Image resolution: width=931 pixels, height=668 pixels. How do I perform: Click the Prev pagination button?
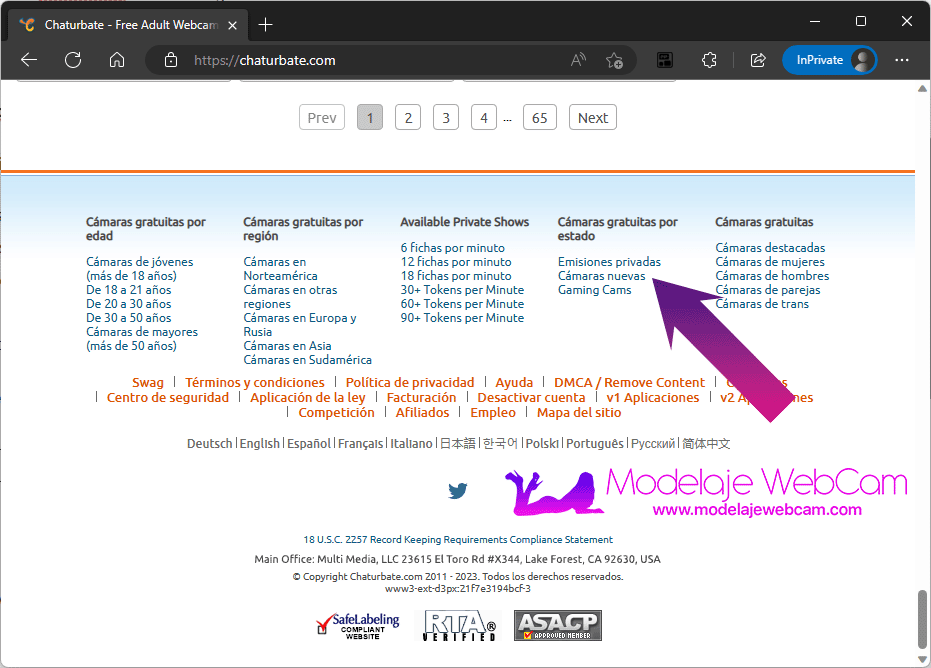pos(322,118)
